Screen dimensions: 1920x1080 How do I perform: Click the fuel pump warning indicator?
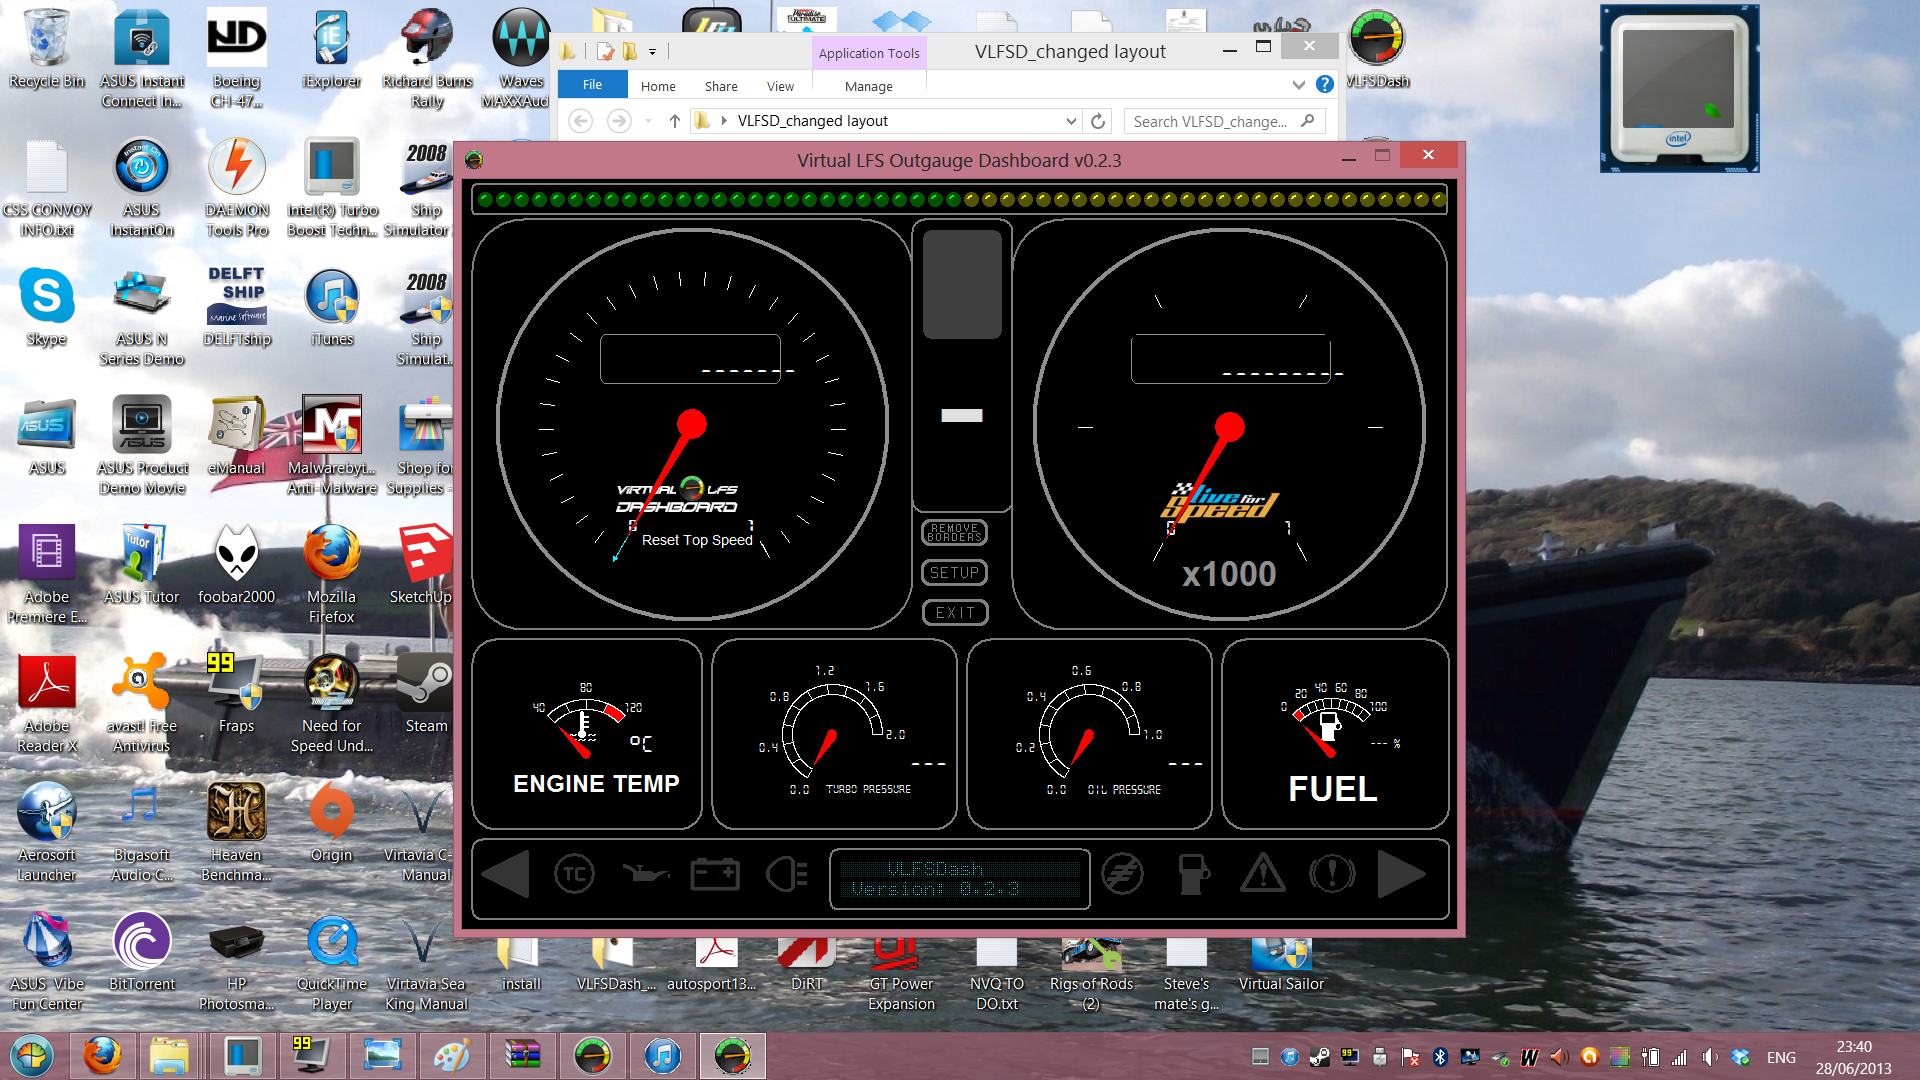tap(1192, 875)
